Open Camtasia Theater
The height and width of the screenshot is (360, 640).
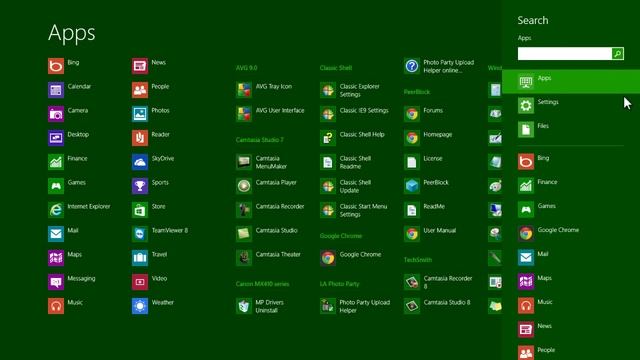269,258
